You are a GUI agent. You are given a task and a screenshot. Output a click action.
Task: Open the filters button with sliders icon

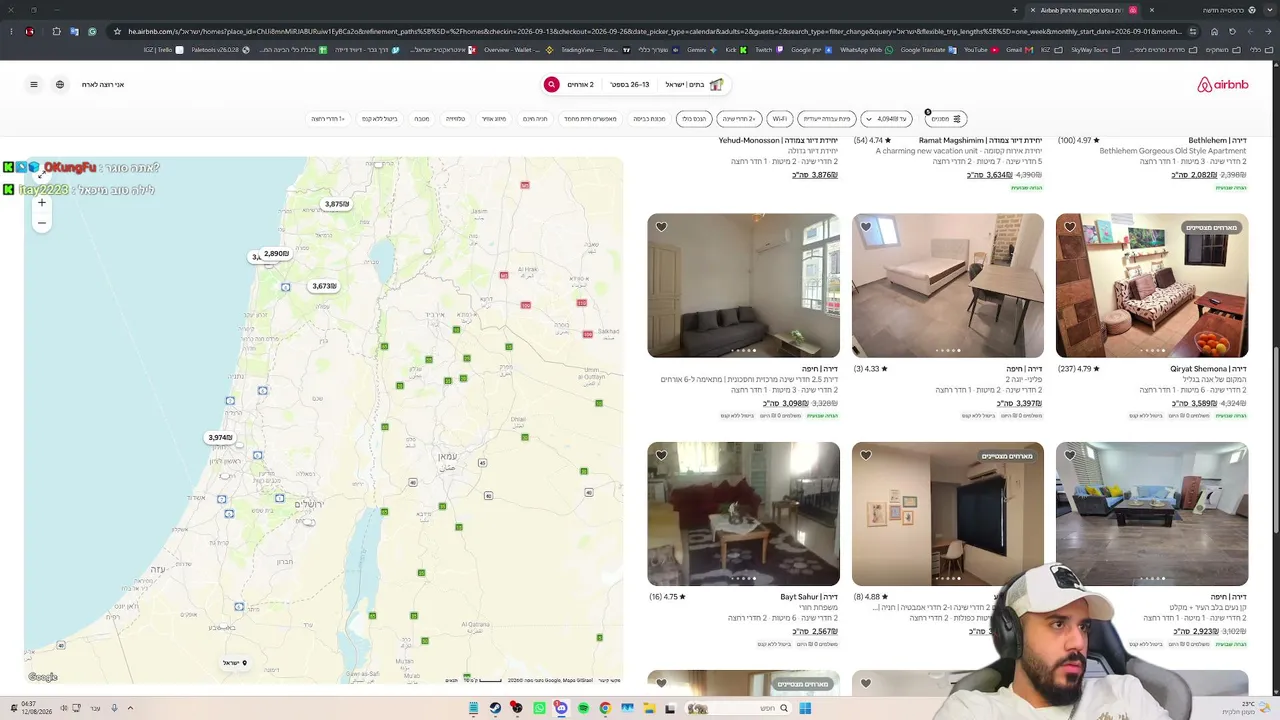coord(945,119)
